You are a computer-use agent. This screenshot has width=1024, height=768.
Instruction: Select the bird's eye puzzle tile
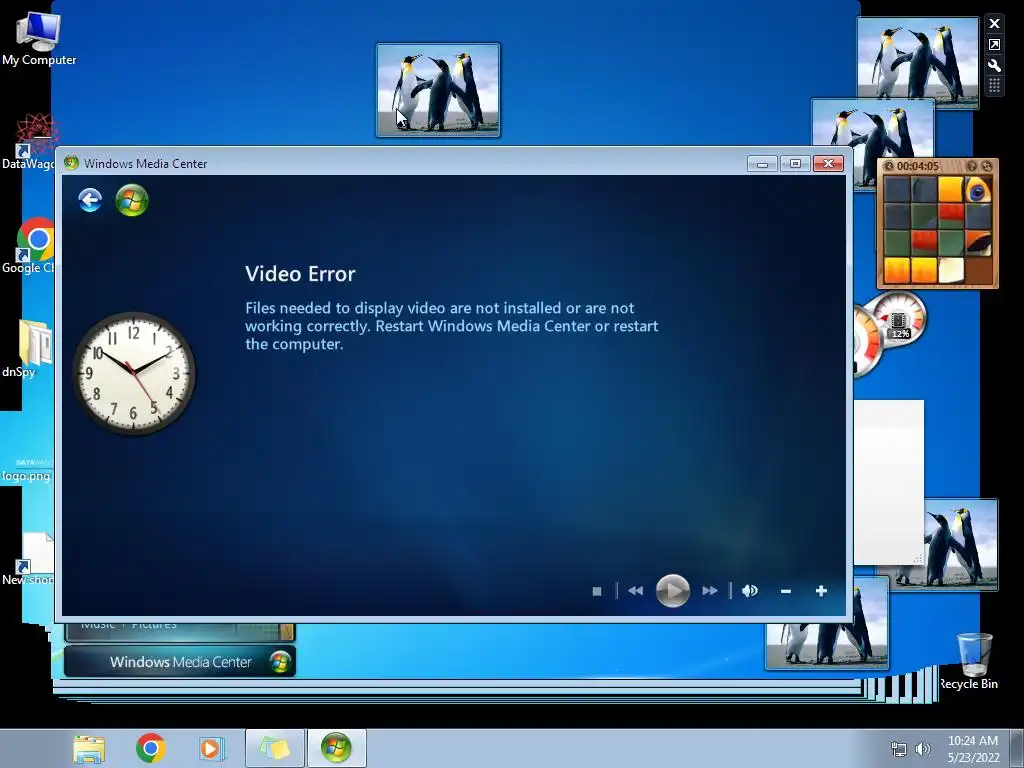click(978, 190)
